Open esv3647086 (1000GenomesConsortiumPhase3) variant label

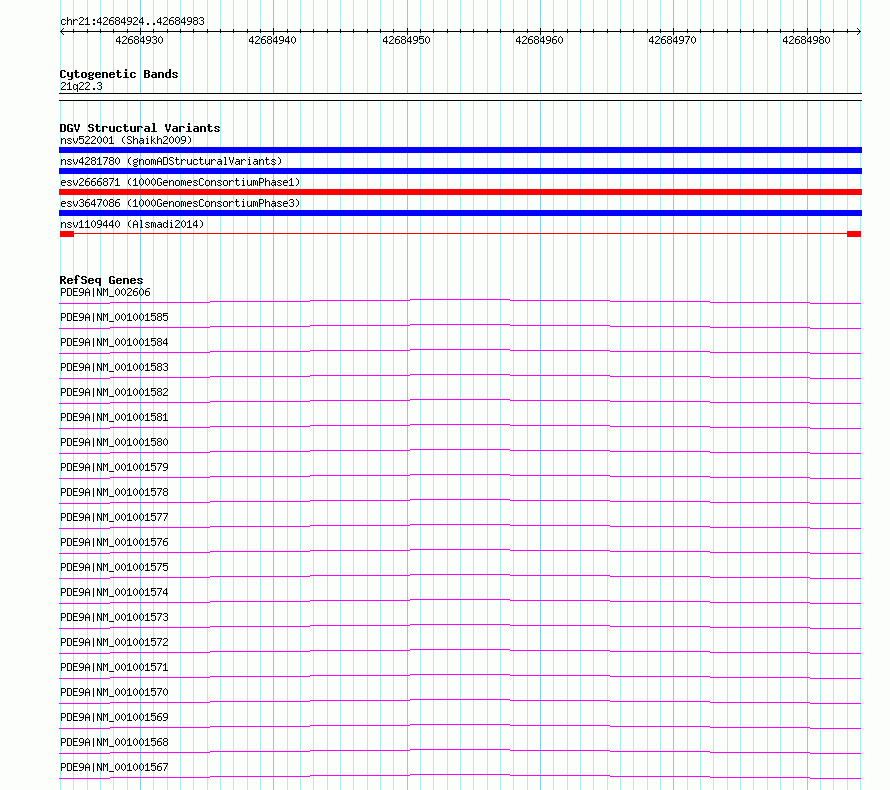180,203
